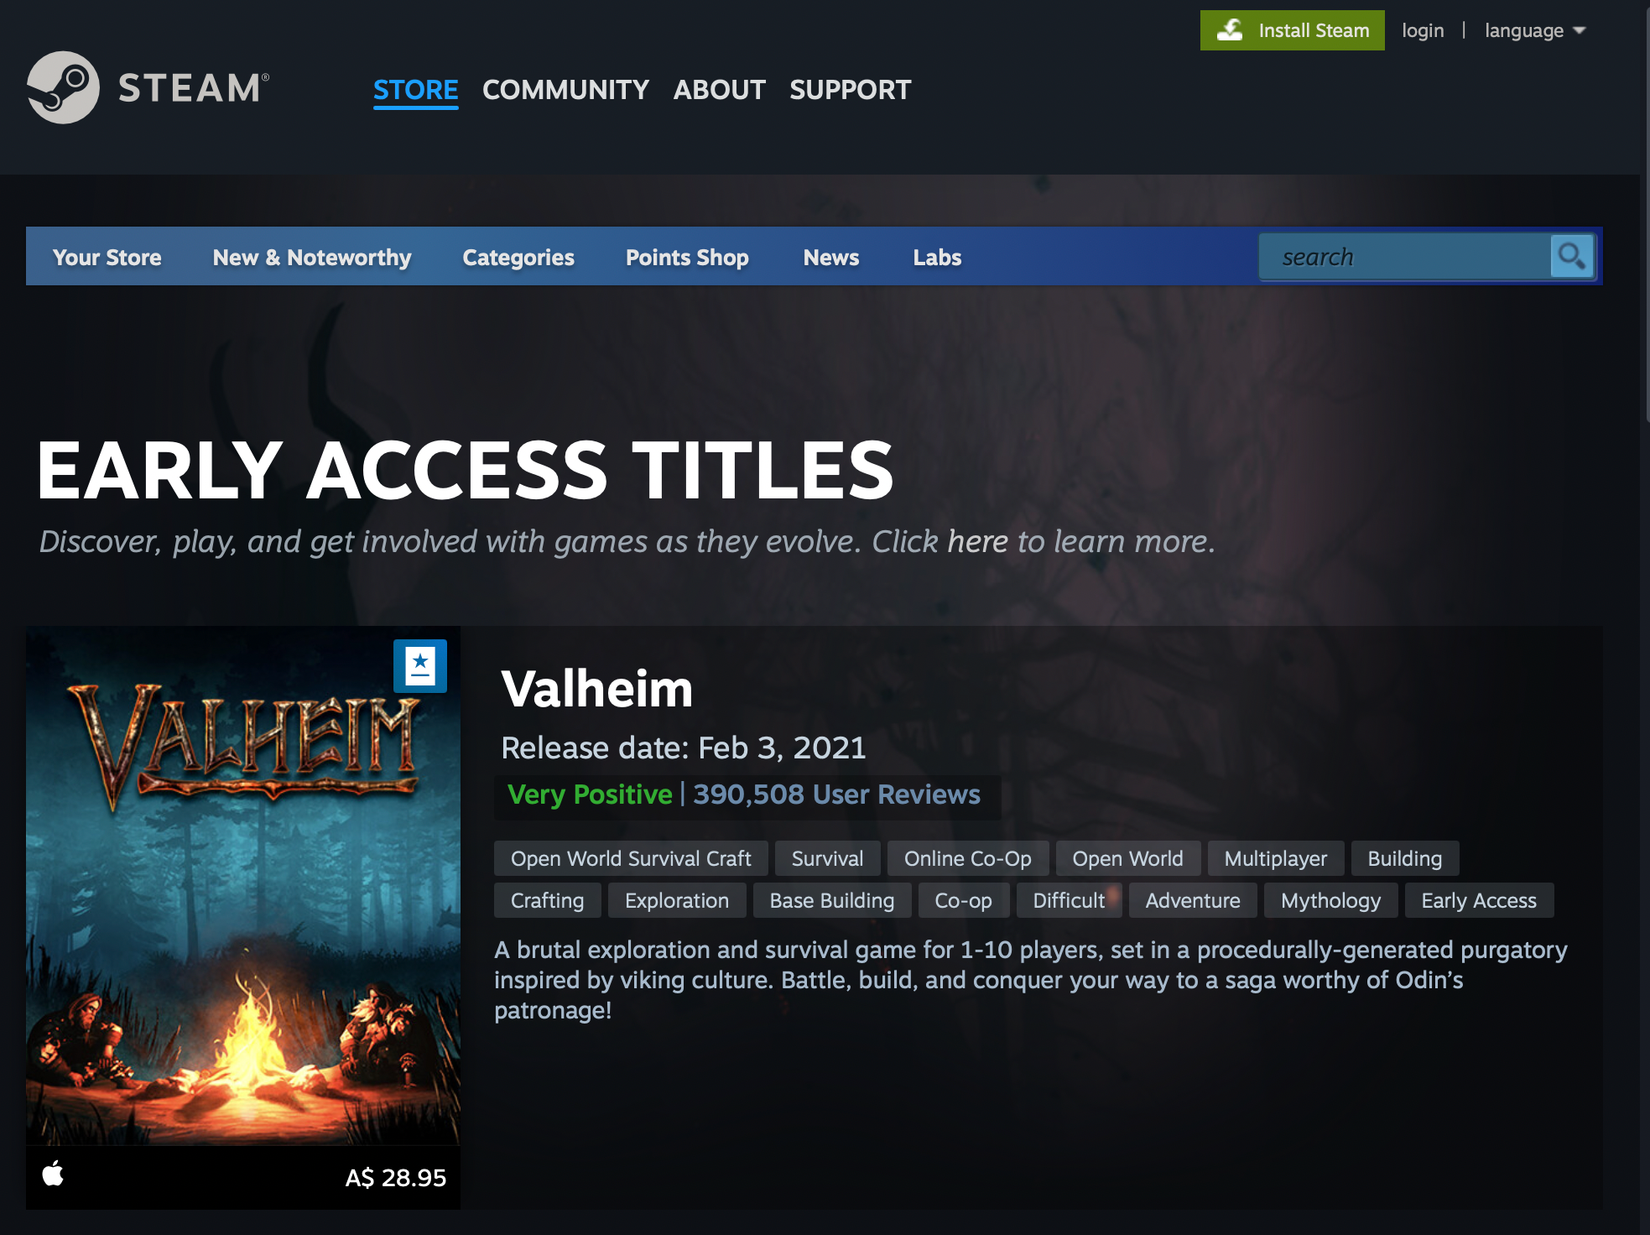The width and height of the screenshot is (1650, 1235).
Task: Open the Categories menu
Action: tap(518, 257)
